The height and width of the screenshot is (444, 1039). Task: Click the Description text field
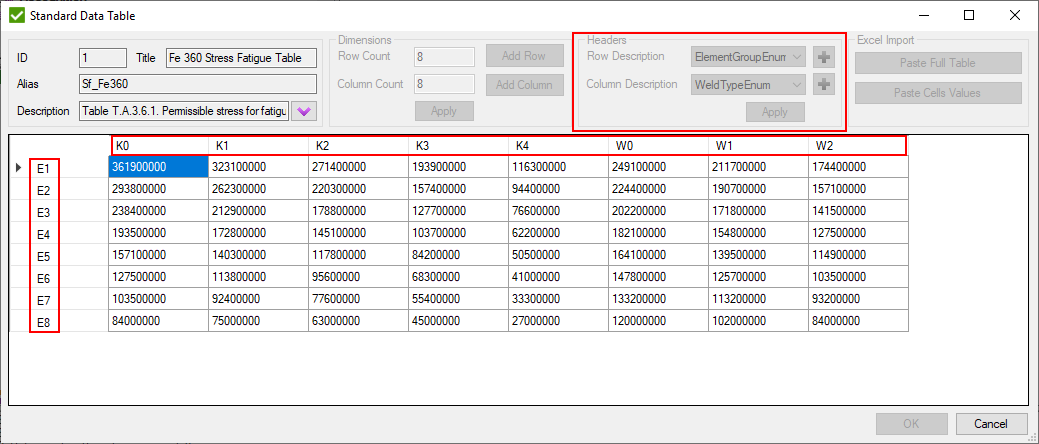pyautogui.click(x=184, y=111)
